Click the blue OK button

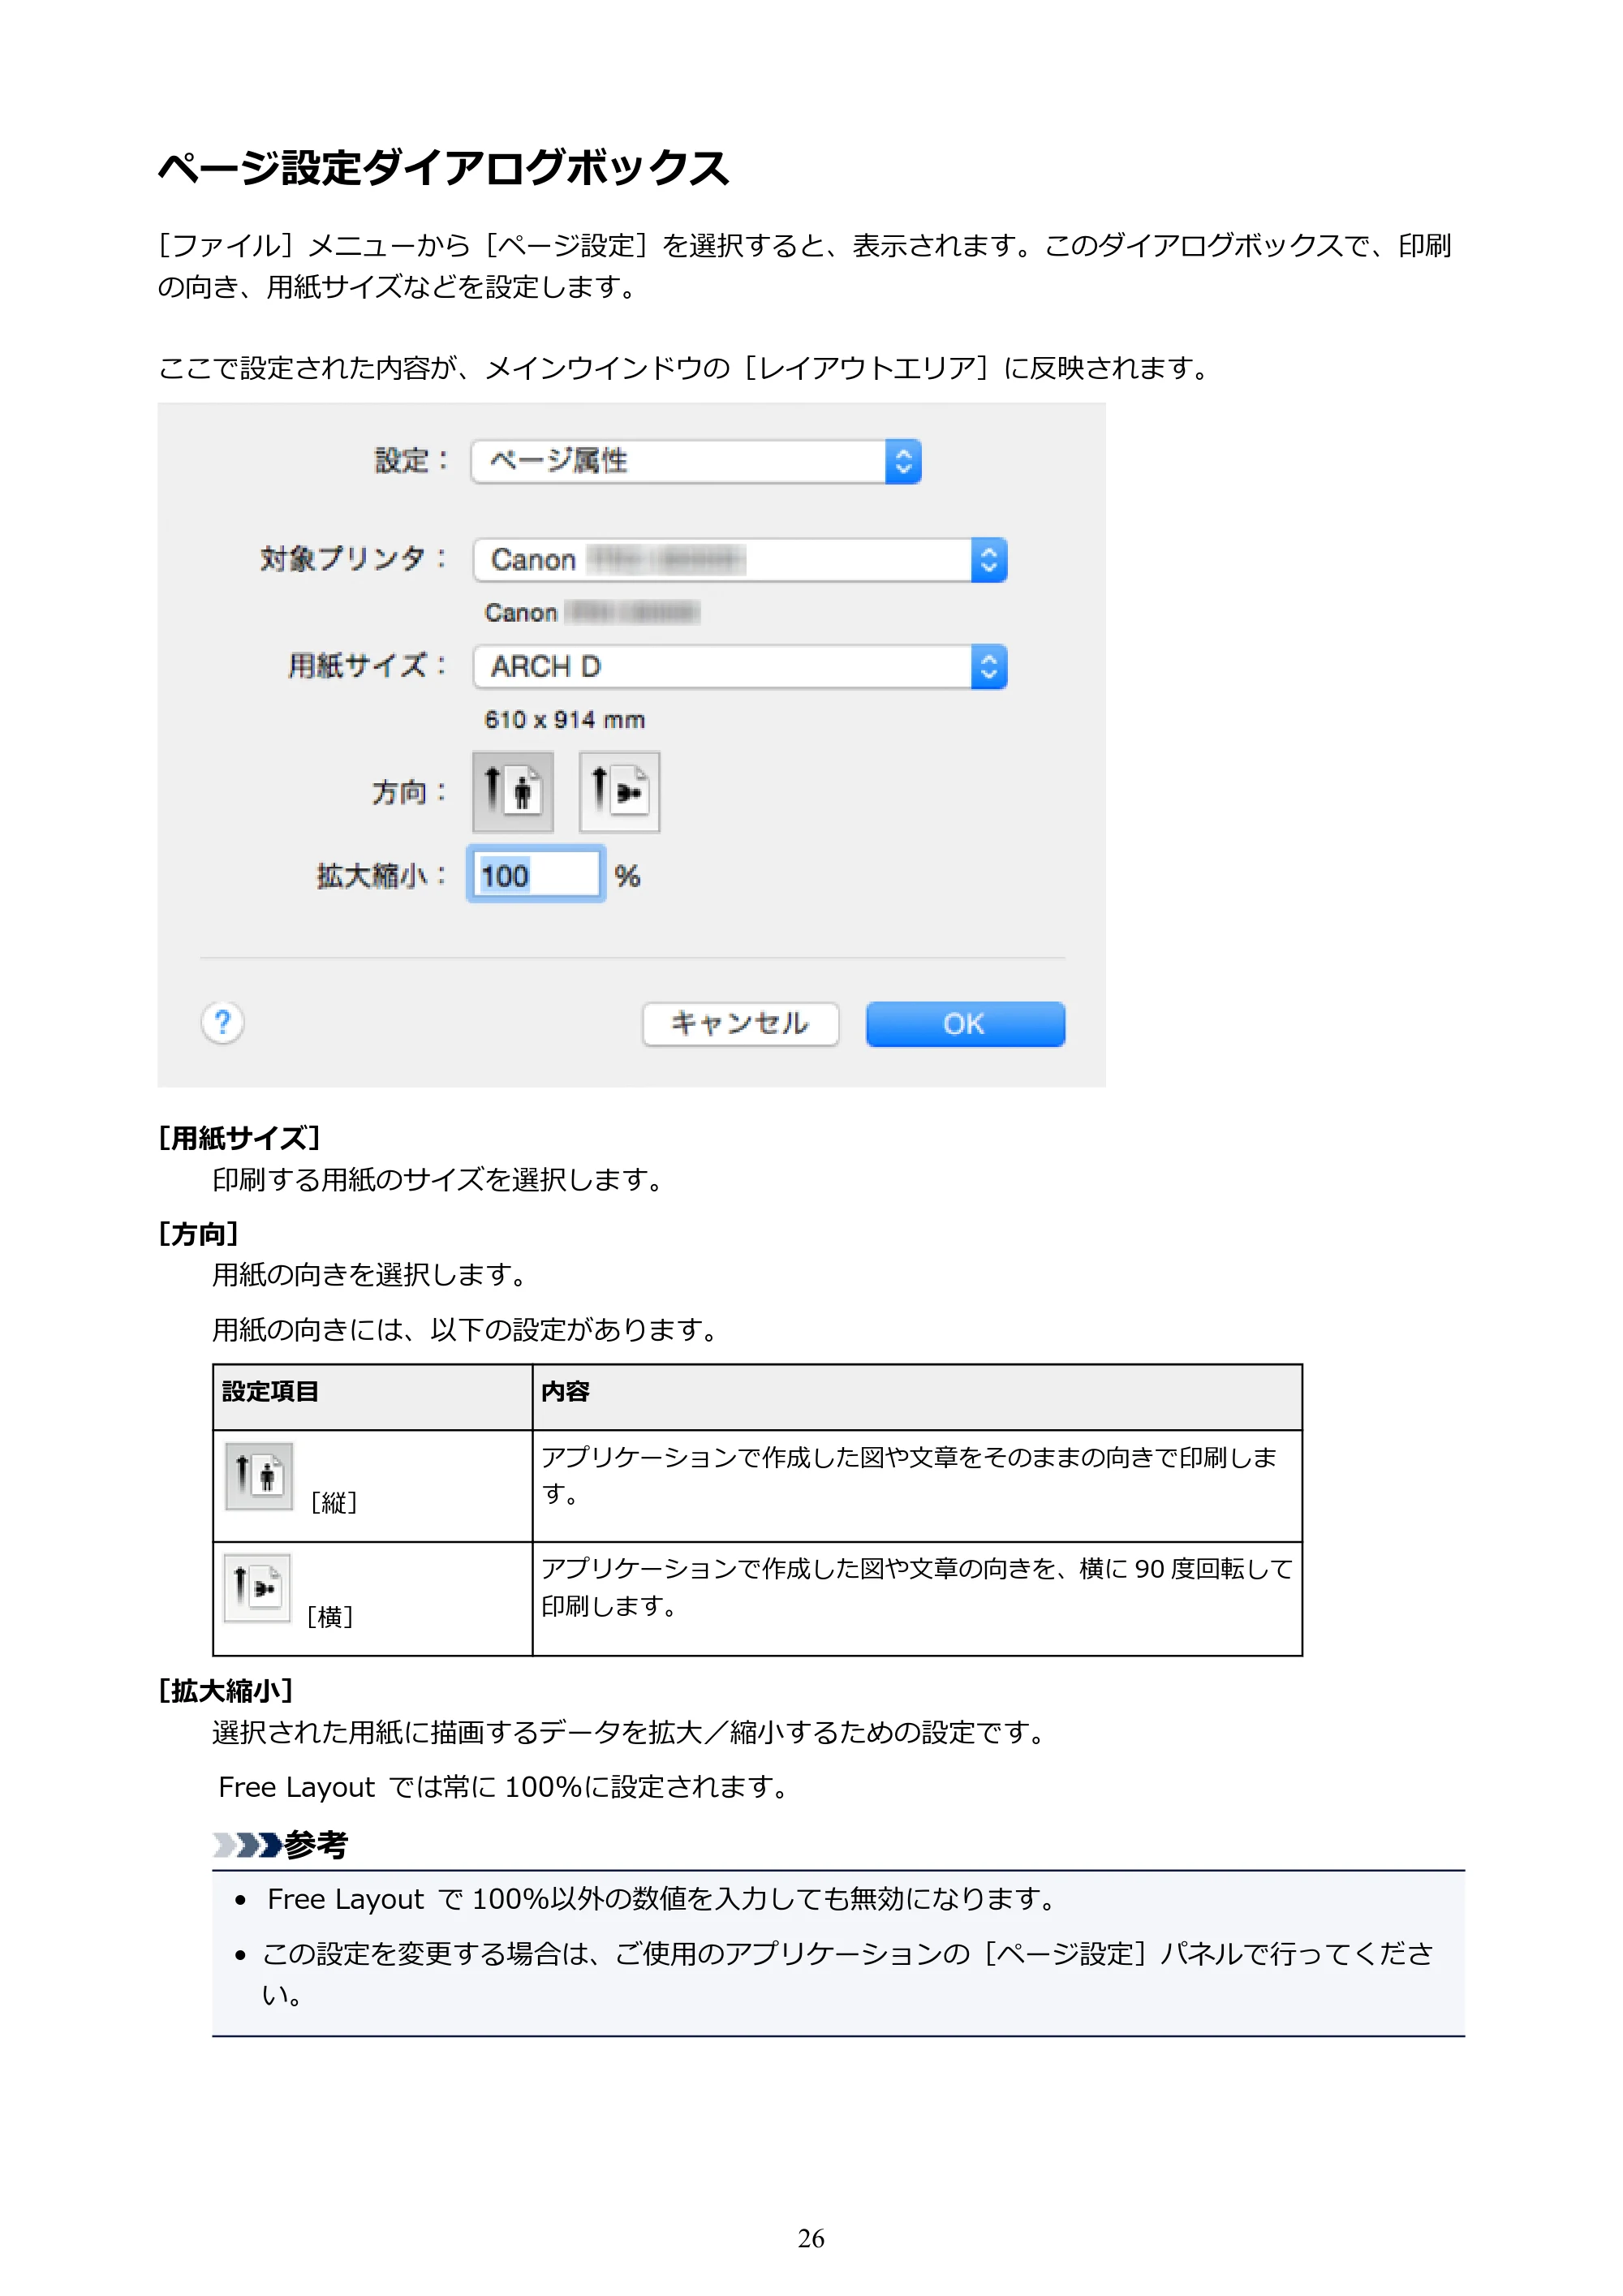(x=965, y=1024)
